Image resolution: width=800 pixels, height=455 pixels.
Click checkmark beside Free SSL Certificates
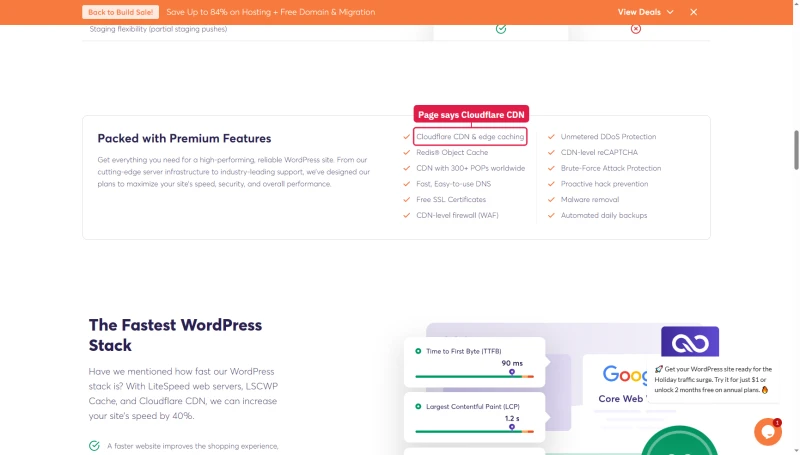click(407, 199)
